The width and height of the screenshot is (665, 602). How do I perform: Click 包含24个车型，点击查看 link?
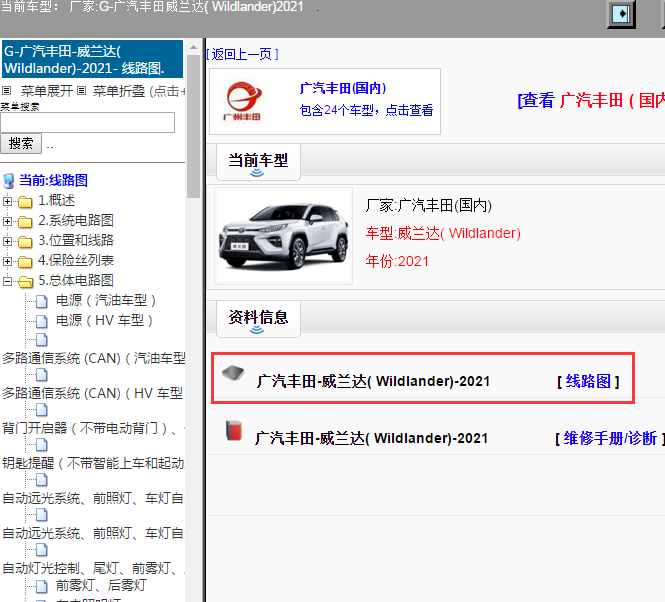[366, 110]
